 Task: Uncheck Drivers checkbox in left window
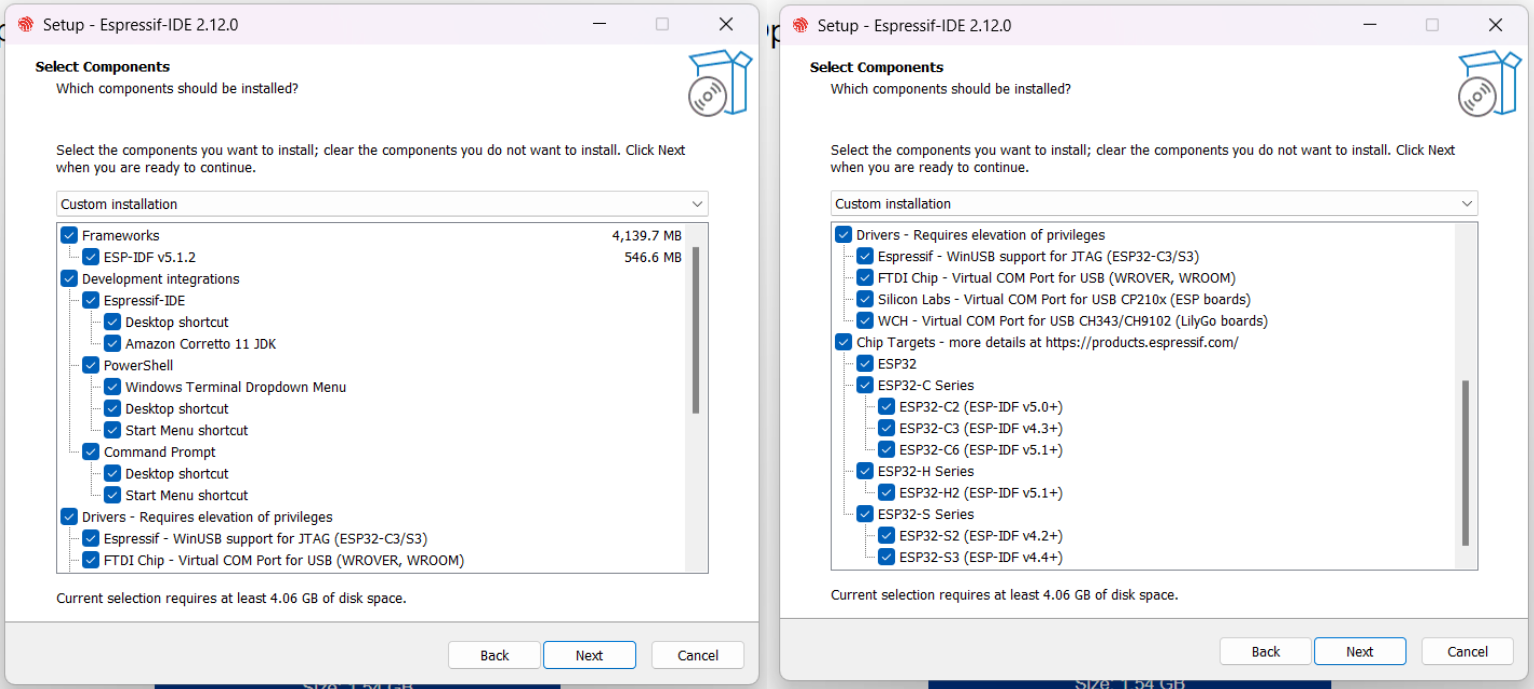(69, 517)
